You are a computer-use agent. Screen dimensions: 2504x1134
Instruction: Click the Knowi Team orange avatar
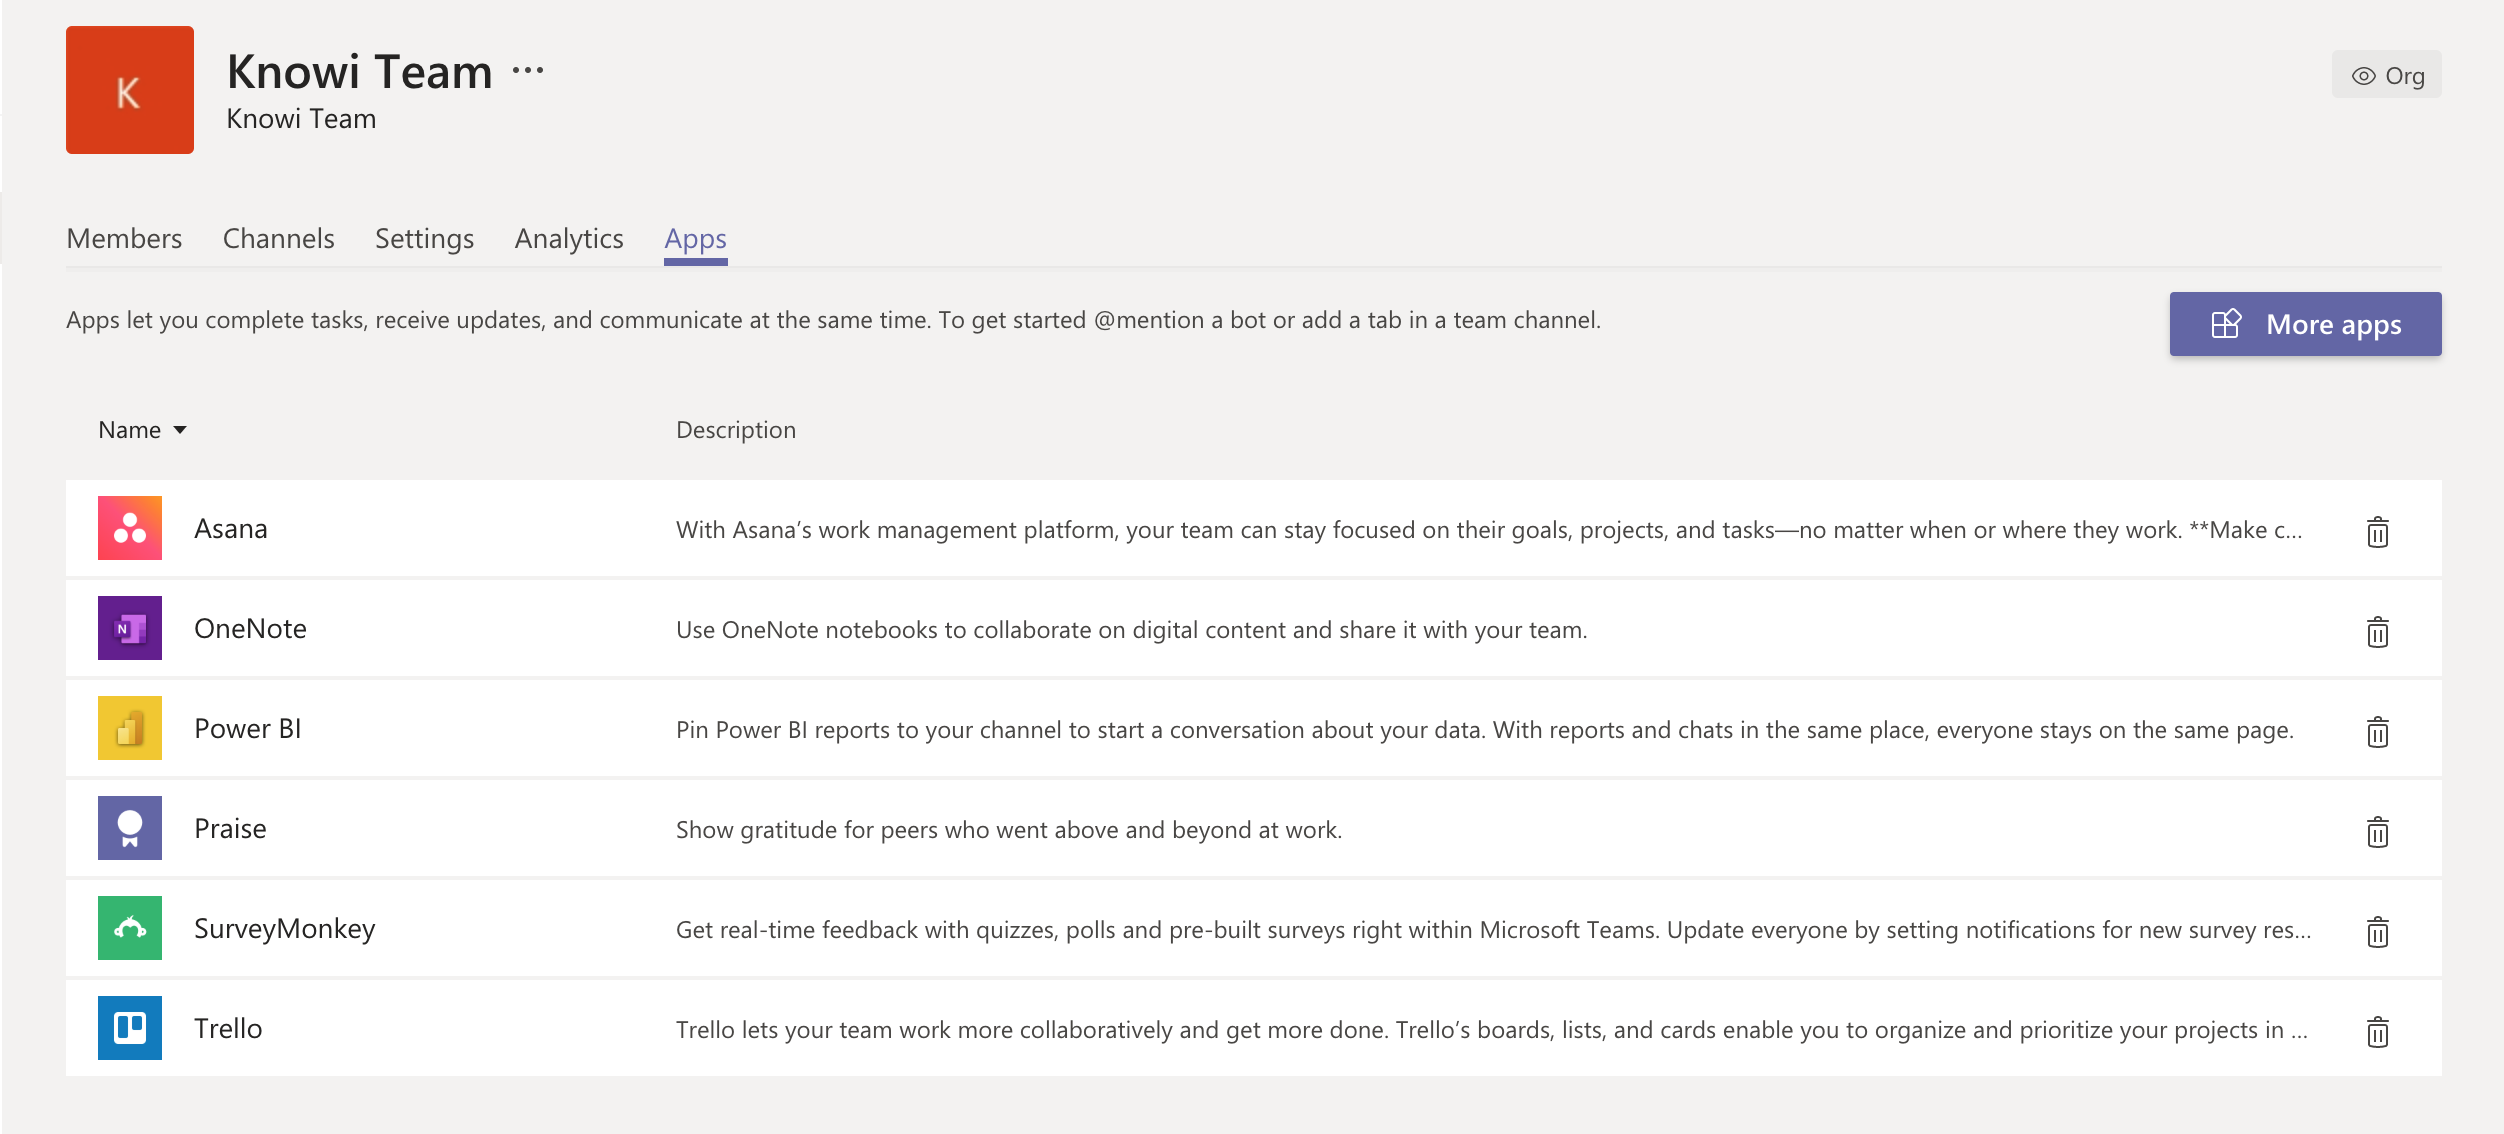(x=130, y=90)
